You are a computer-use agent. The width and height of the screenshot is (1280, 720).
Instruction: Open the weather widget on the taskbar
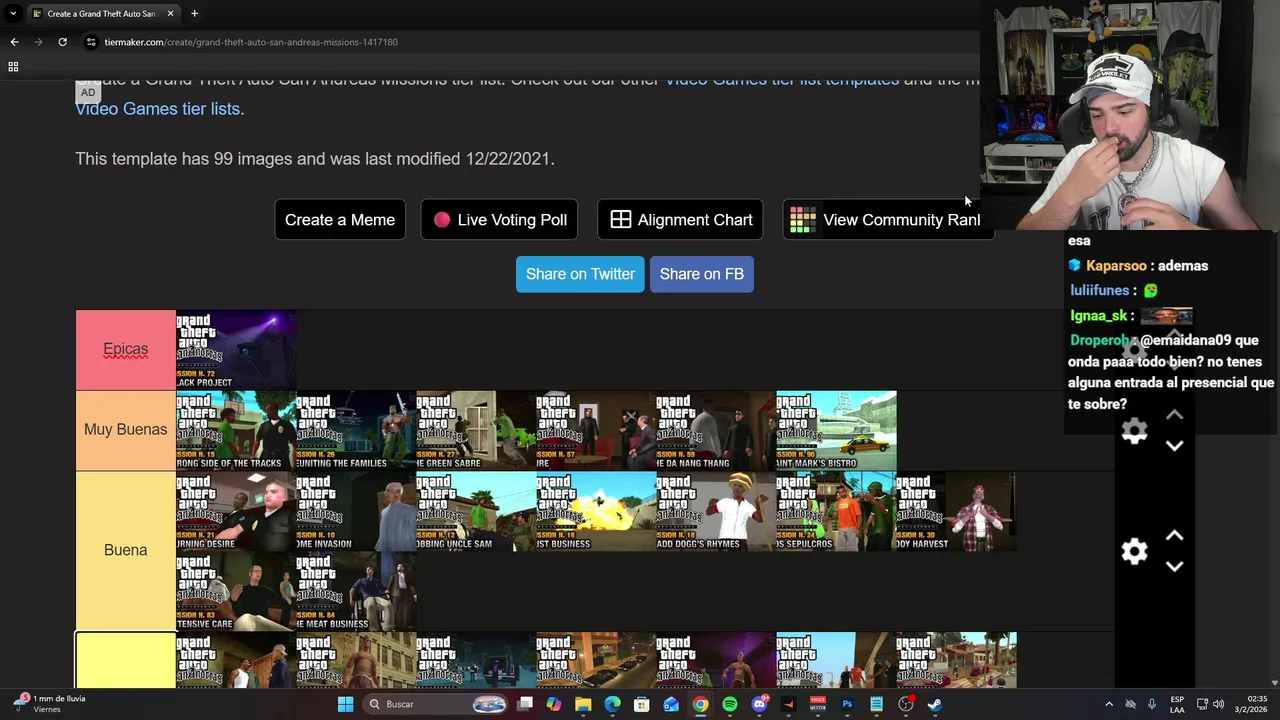pos(48,704)
